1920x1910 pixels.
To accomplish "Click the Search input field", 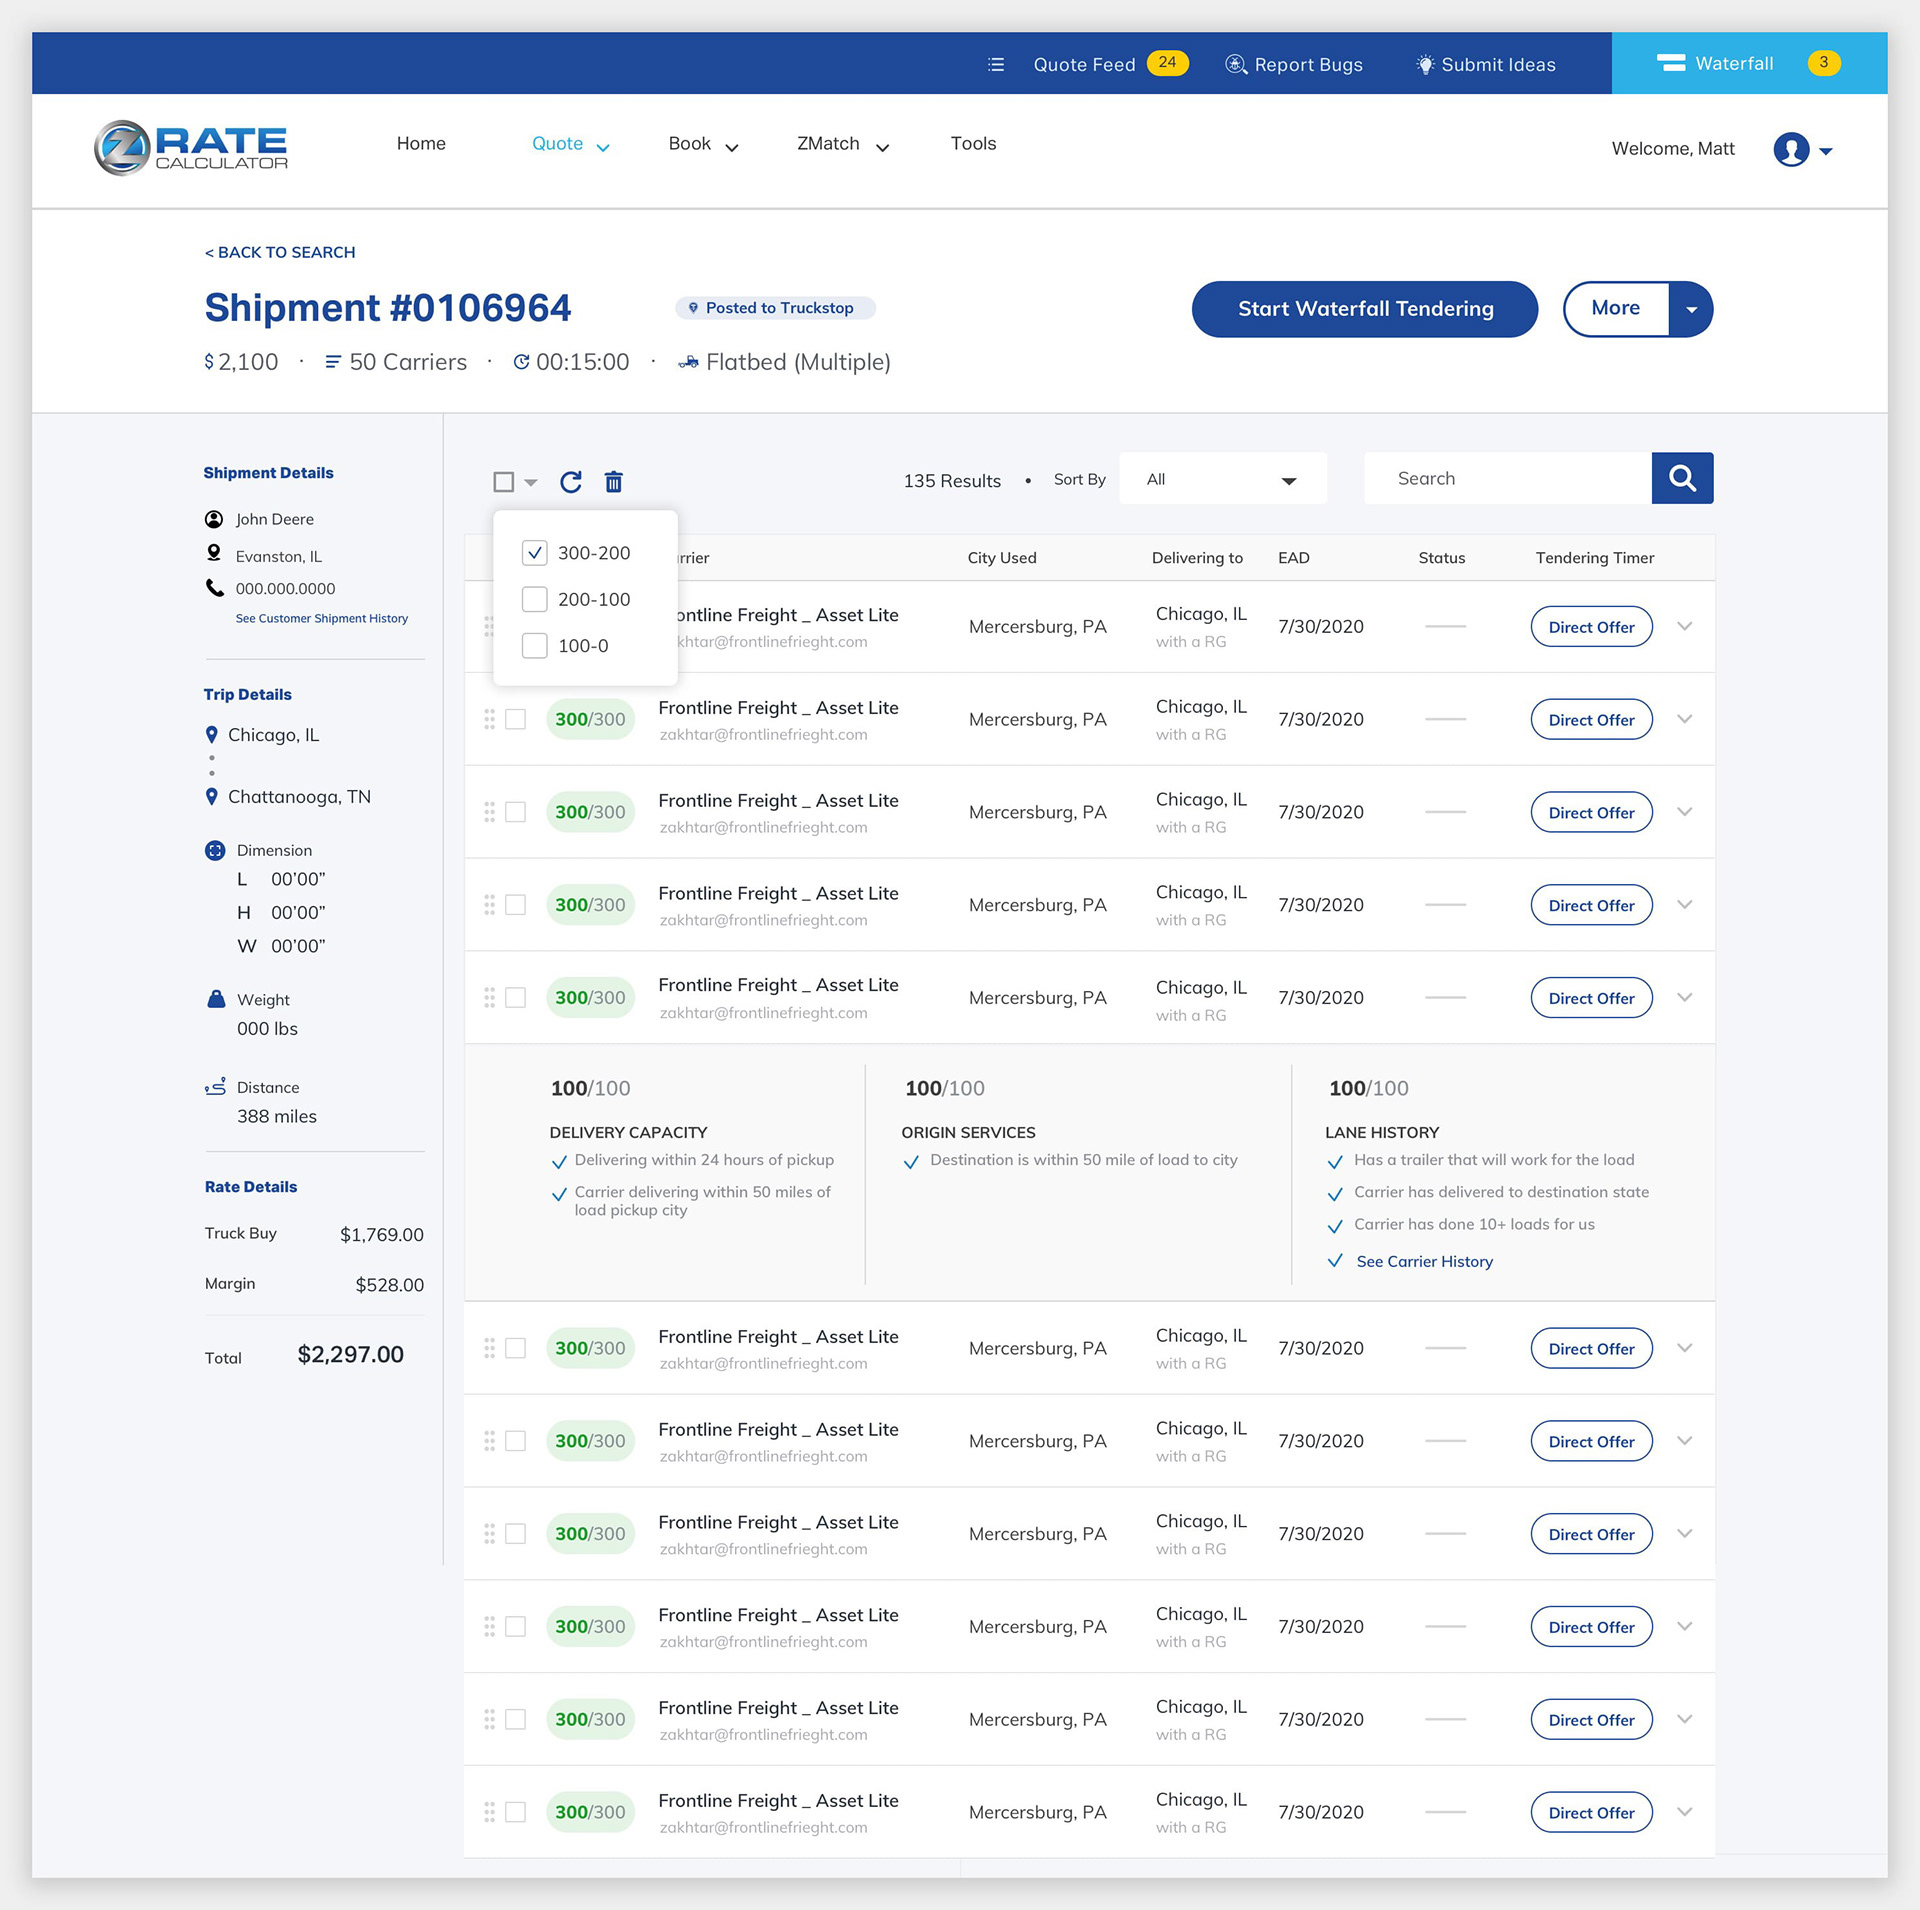I will 1508,479.
